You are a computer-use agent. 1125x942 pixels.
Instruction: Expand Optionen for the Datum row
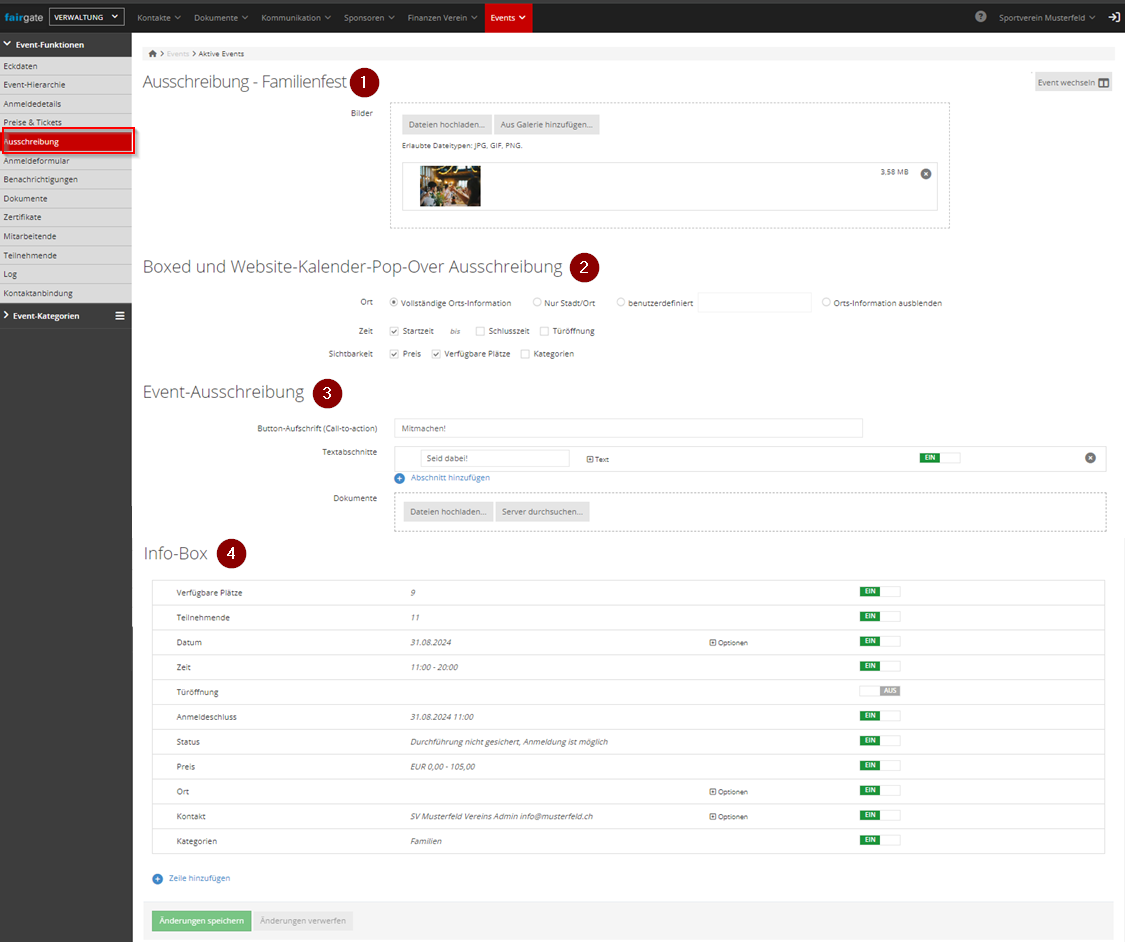click(x=728, y=642)
